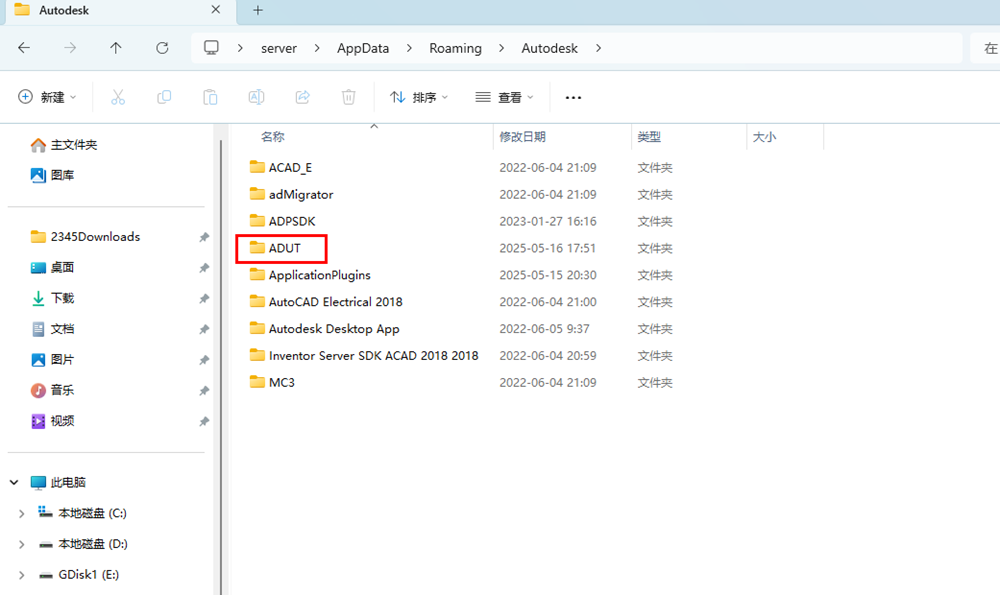Open the 查看 (View) dropdown
The image size is (1000, 595).
(x=504, y=97)
